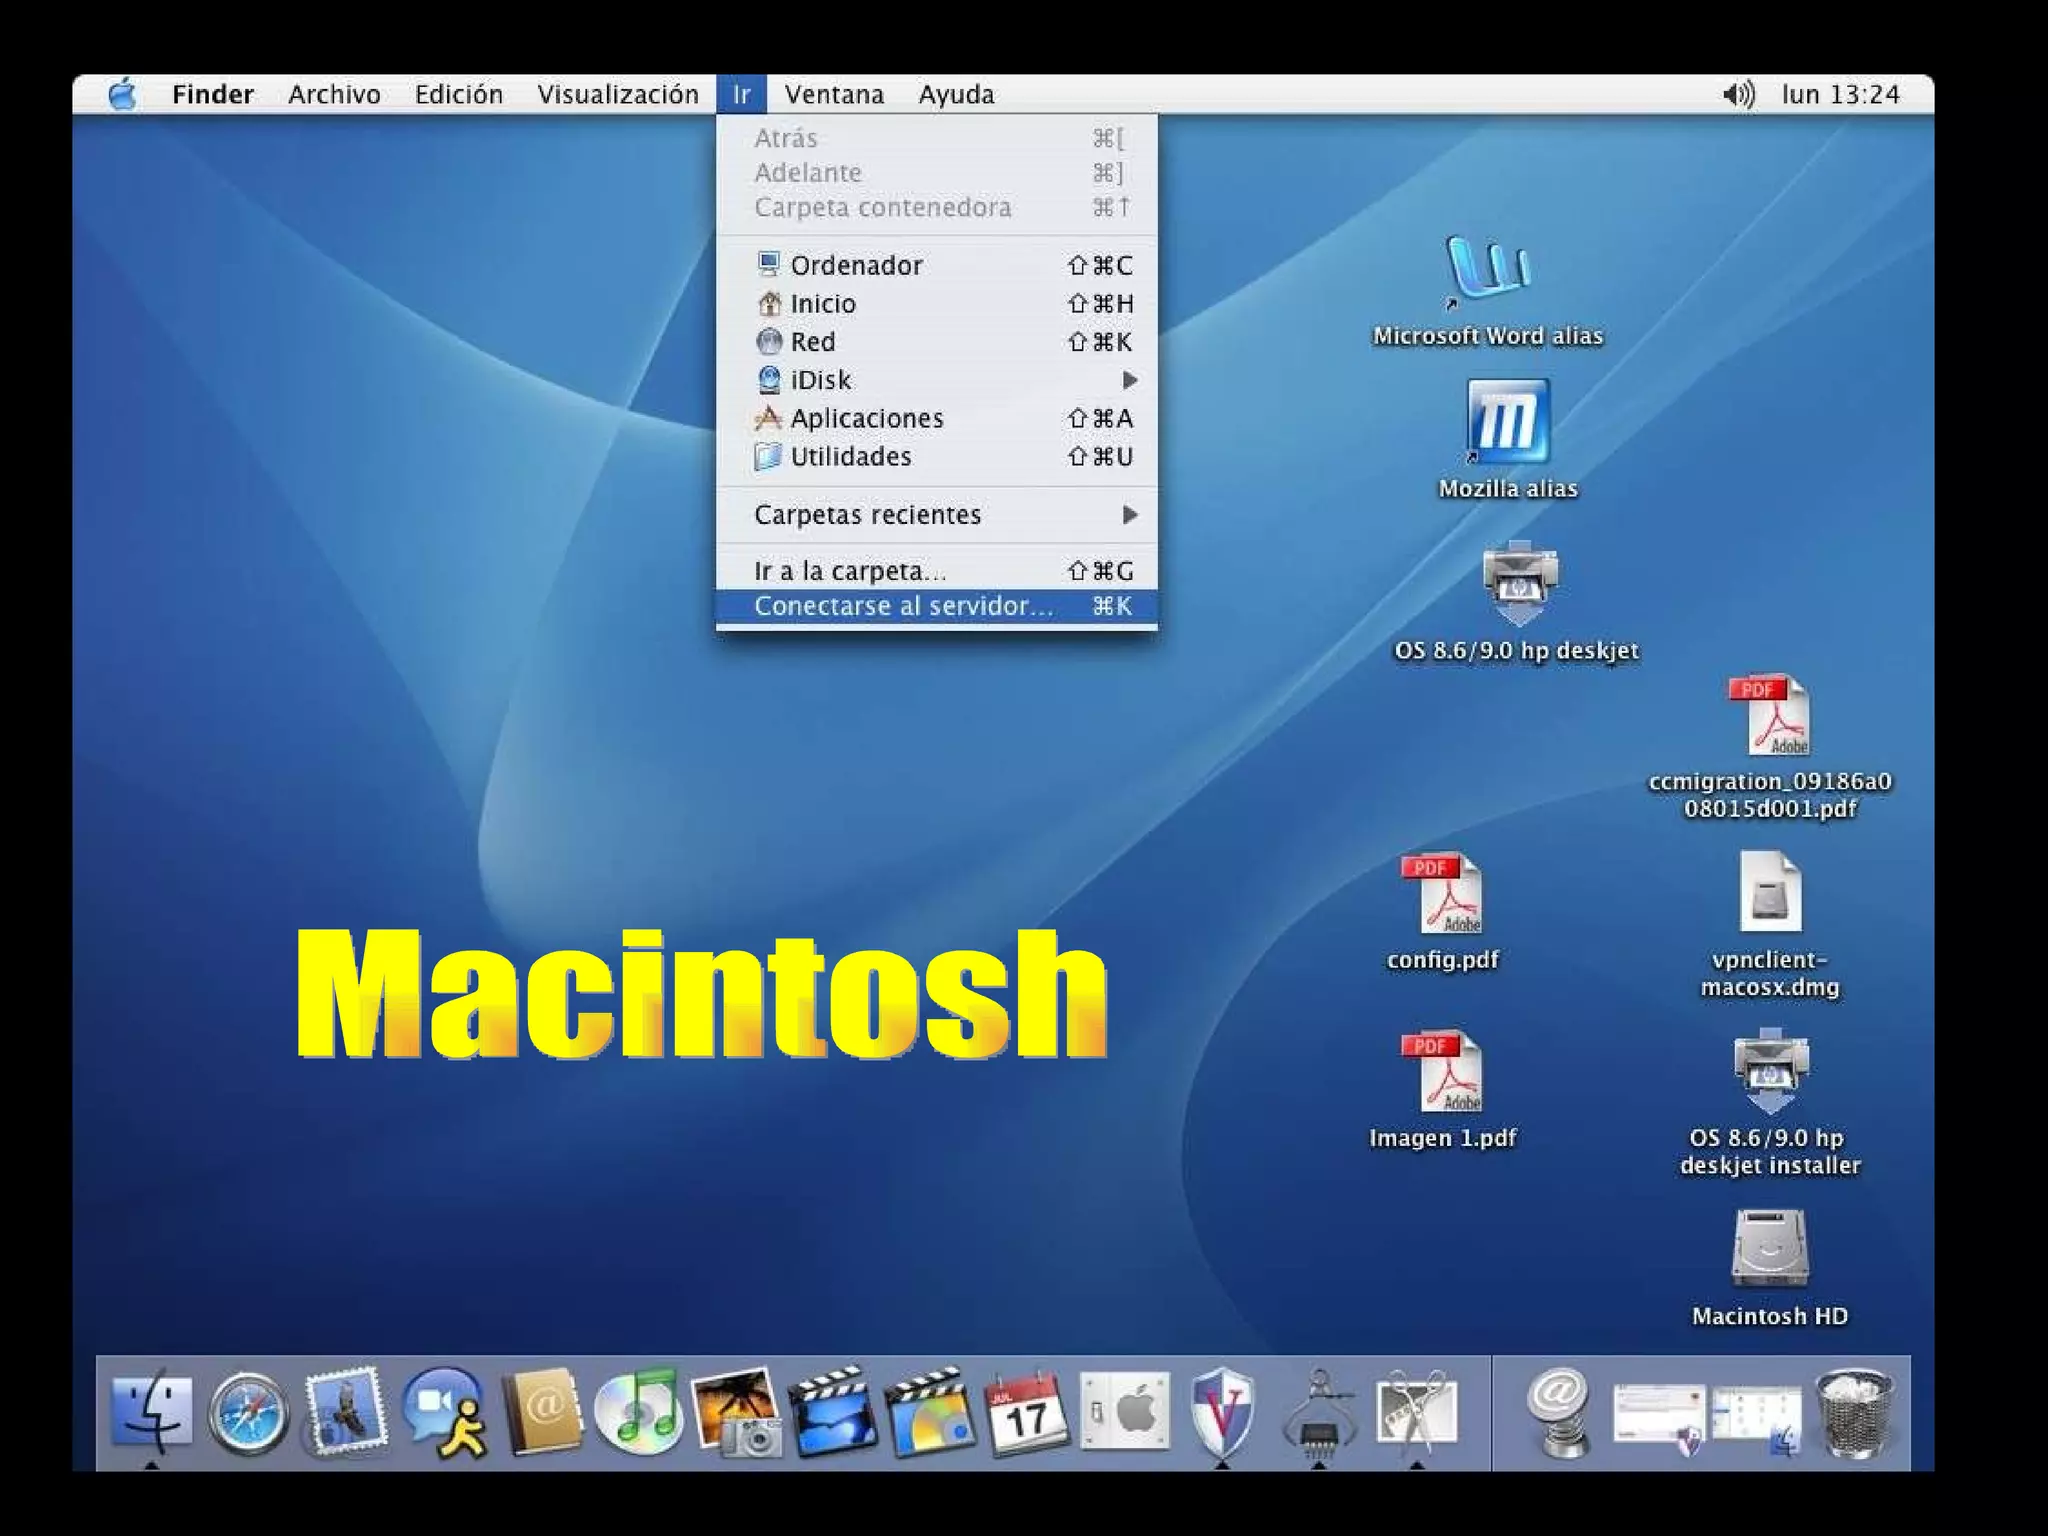
Task: Open the Apple menu
Action: pyautogui.click(x=122, y=94)
